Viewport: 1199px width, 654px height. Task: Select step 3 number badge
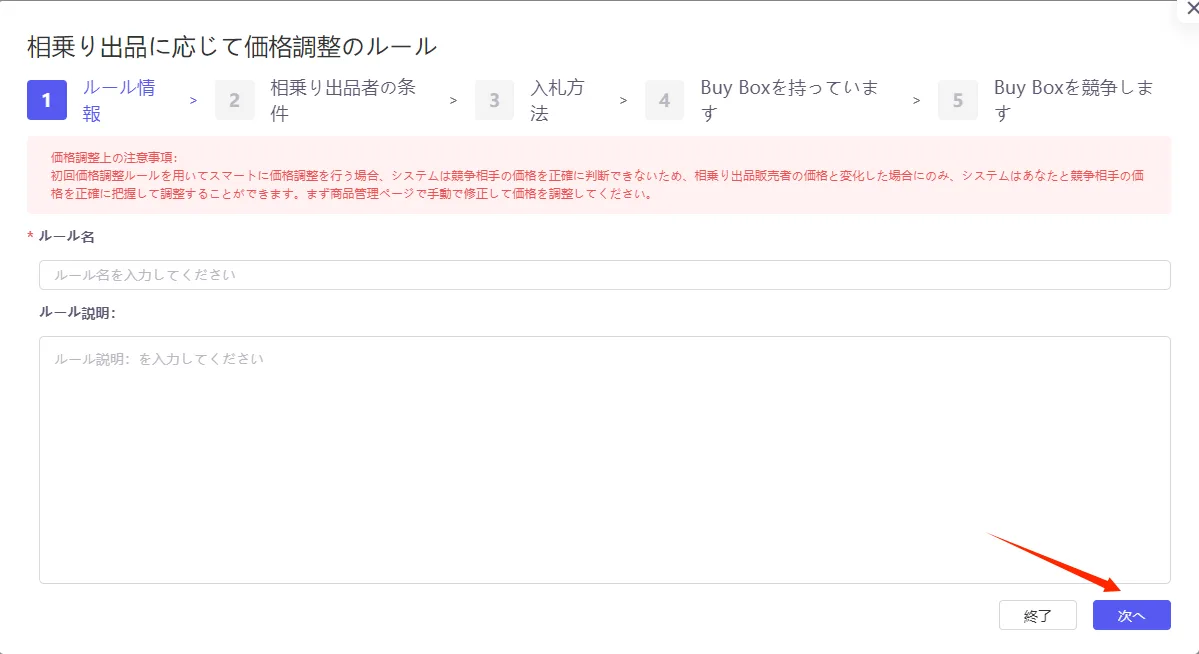pyautogui.click(x=494, y=100)
